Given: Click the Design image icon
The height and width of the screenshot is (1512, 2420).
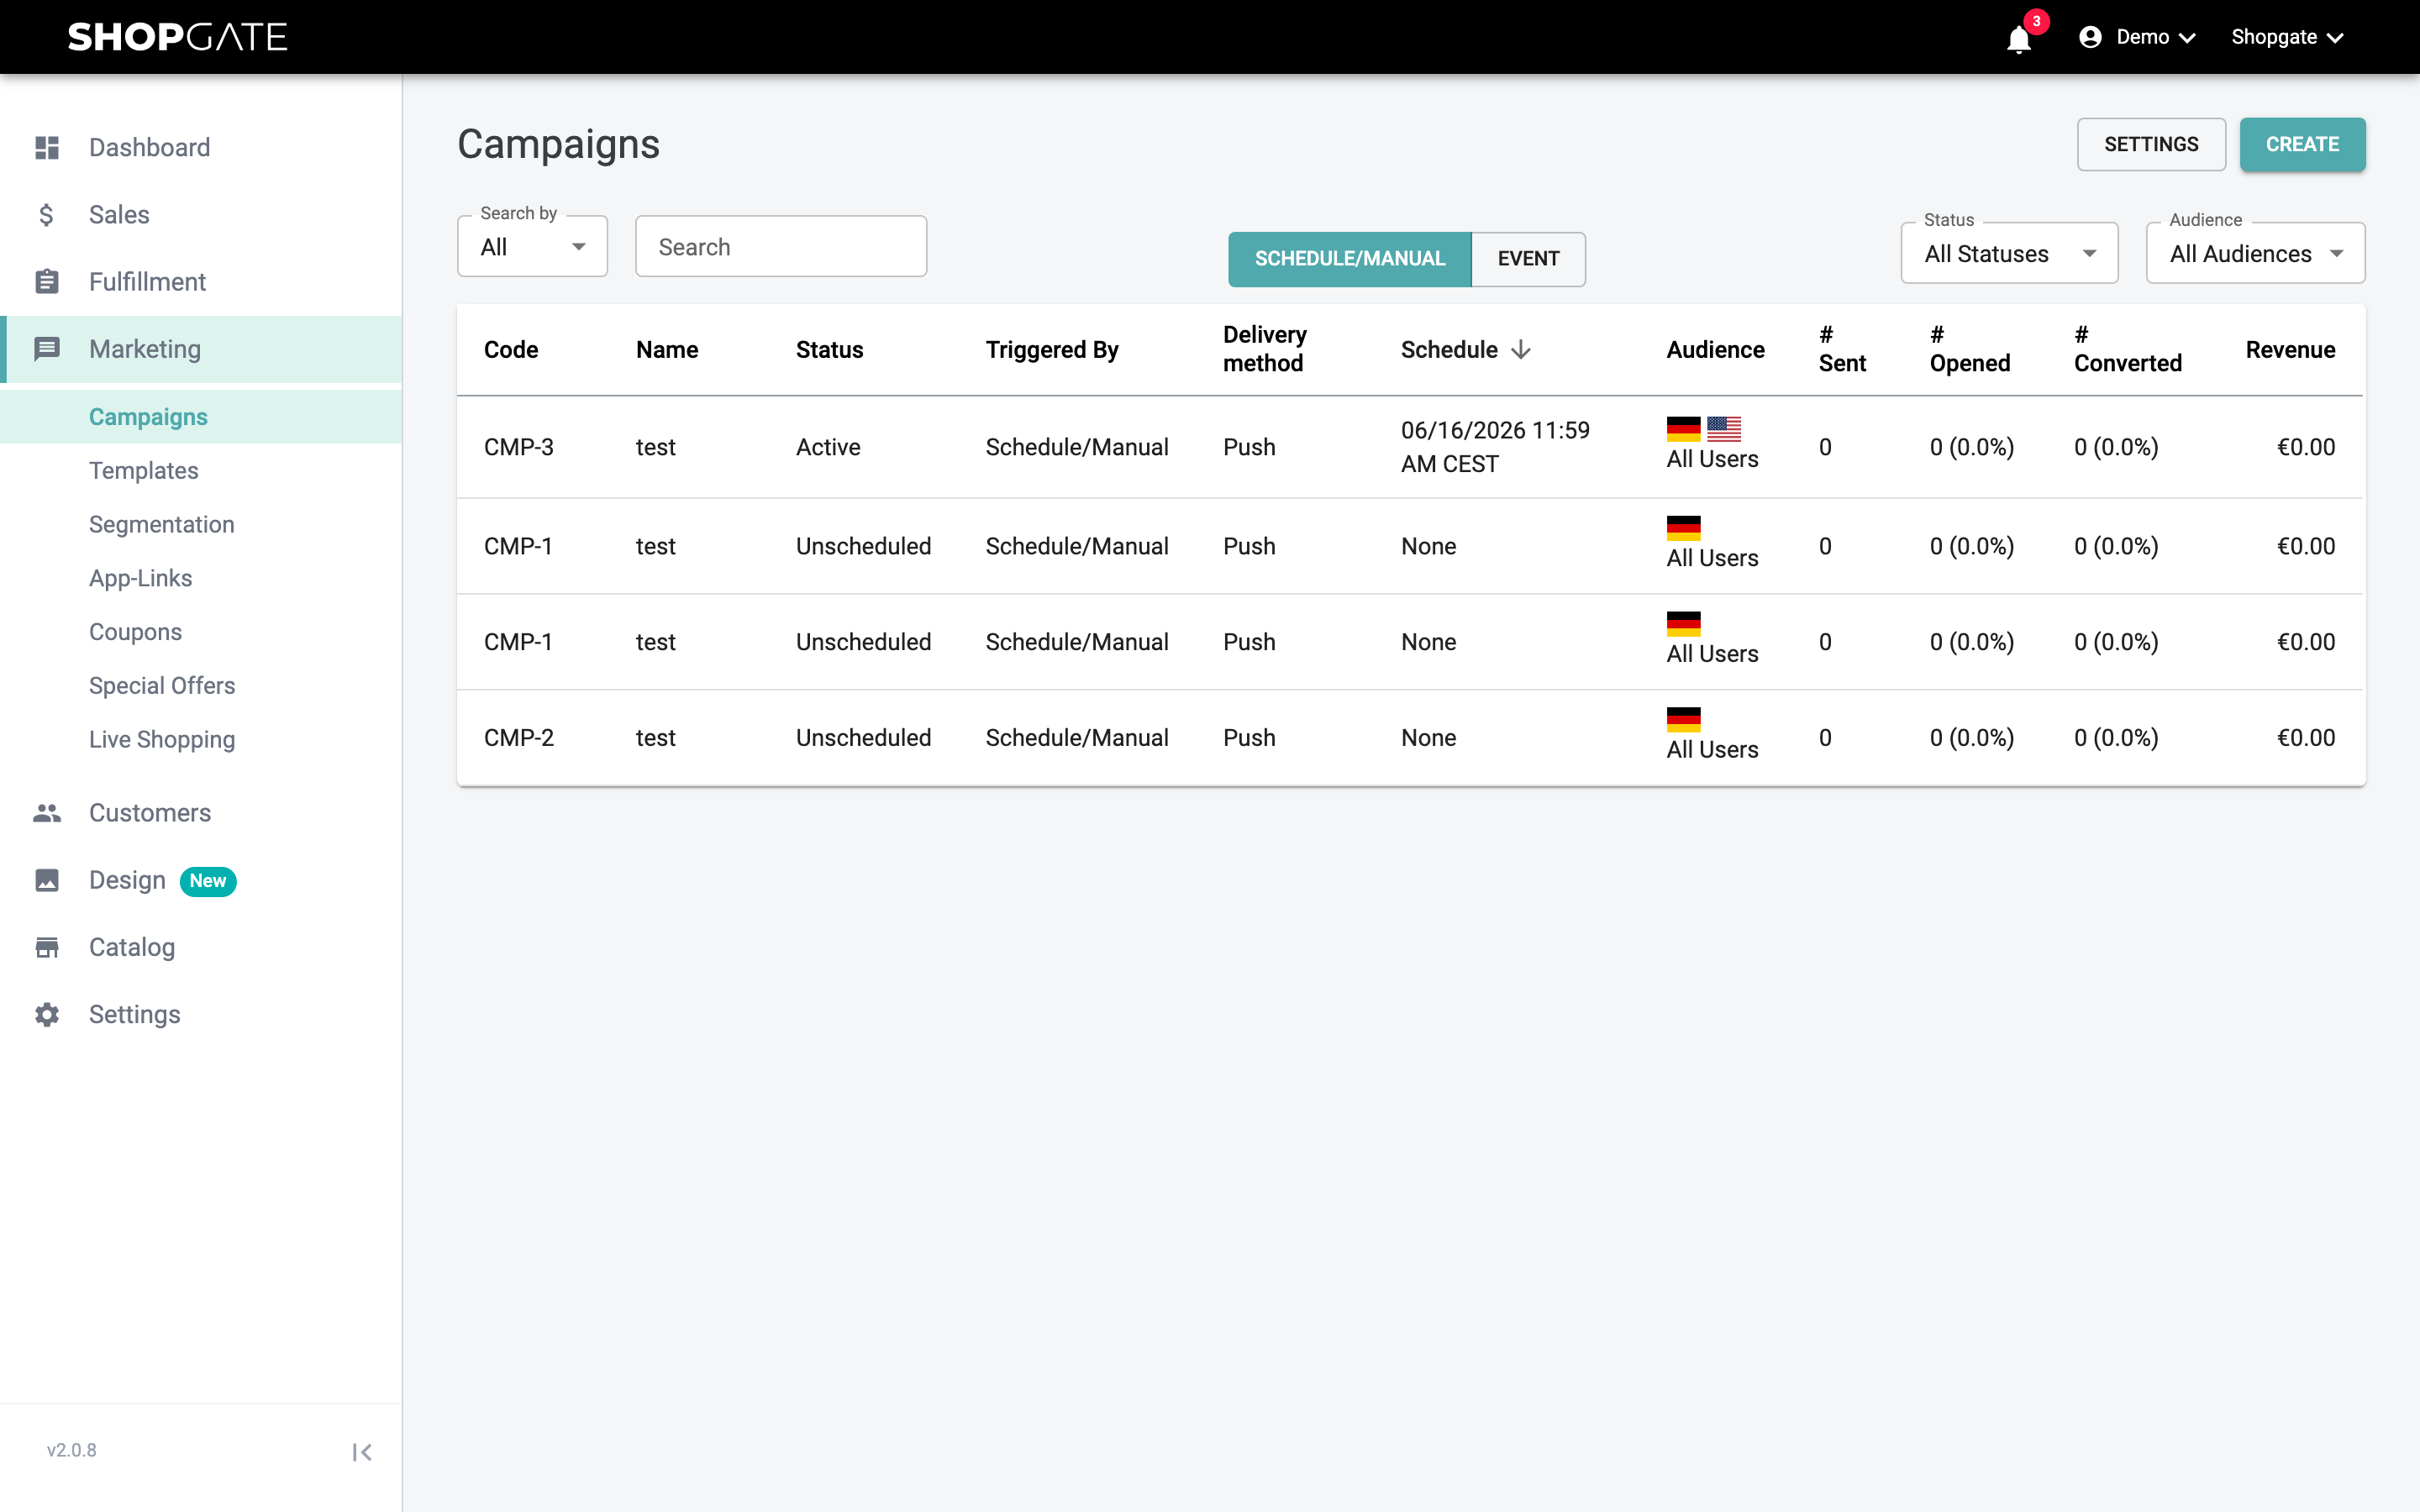Looking at the screenshot, I should pos(47,880).
